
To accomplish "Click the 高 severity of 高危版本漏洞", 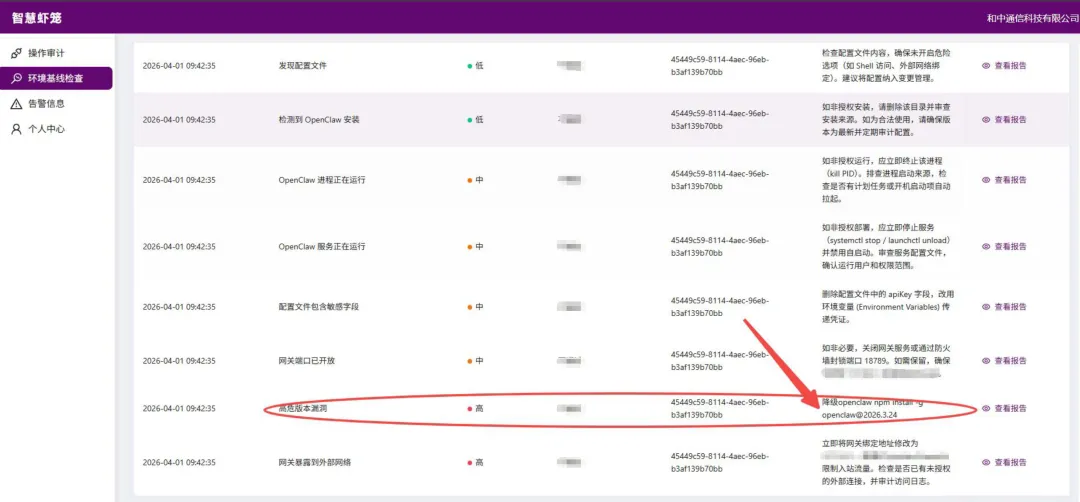I will pos(476,408).
